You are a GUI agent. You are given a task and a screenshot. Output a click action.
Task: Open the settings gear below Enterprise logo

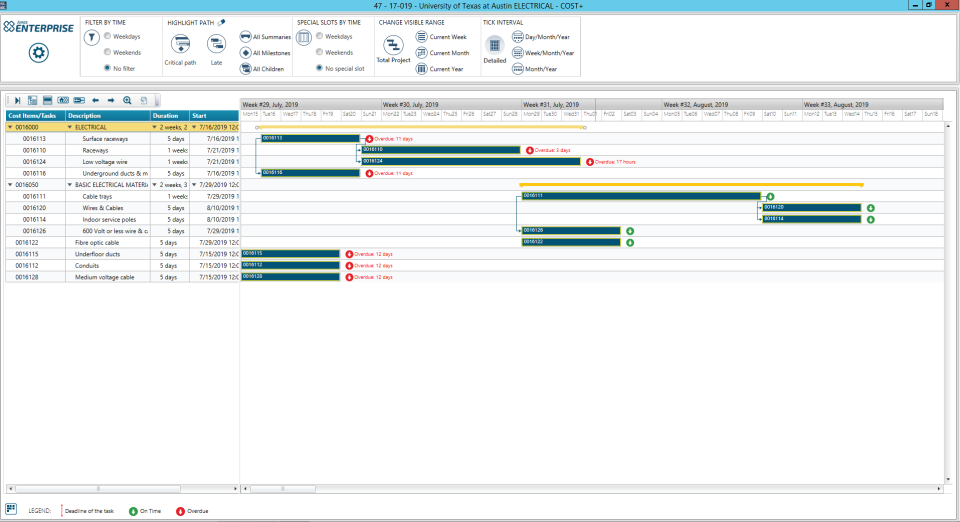39,53
